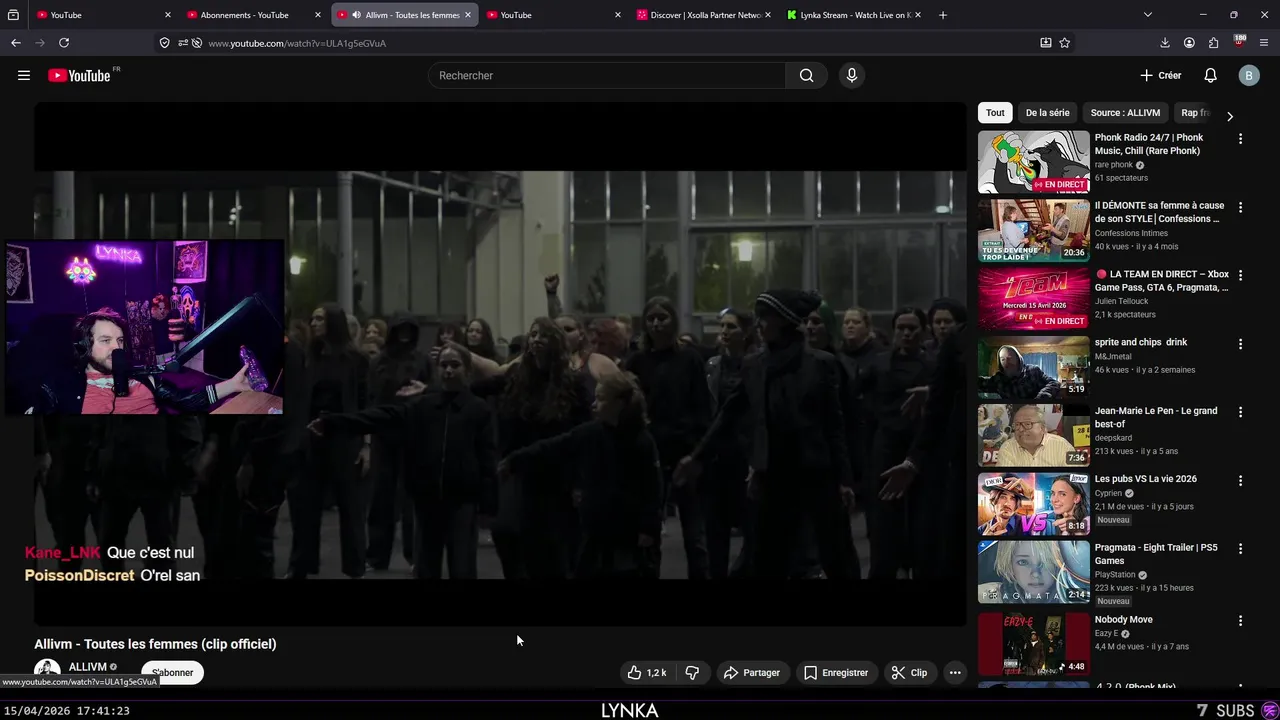Open the account avatar menu
This screenshot has height=720, width=1280.
(1248, 75)
